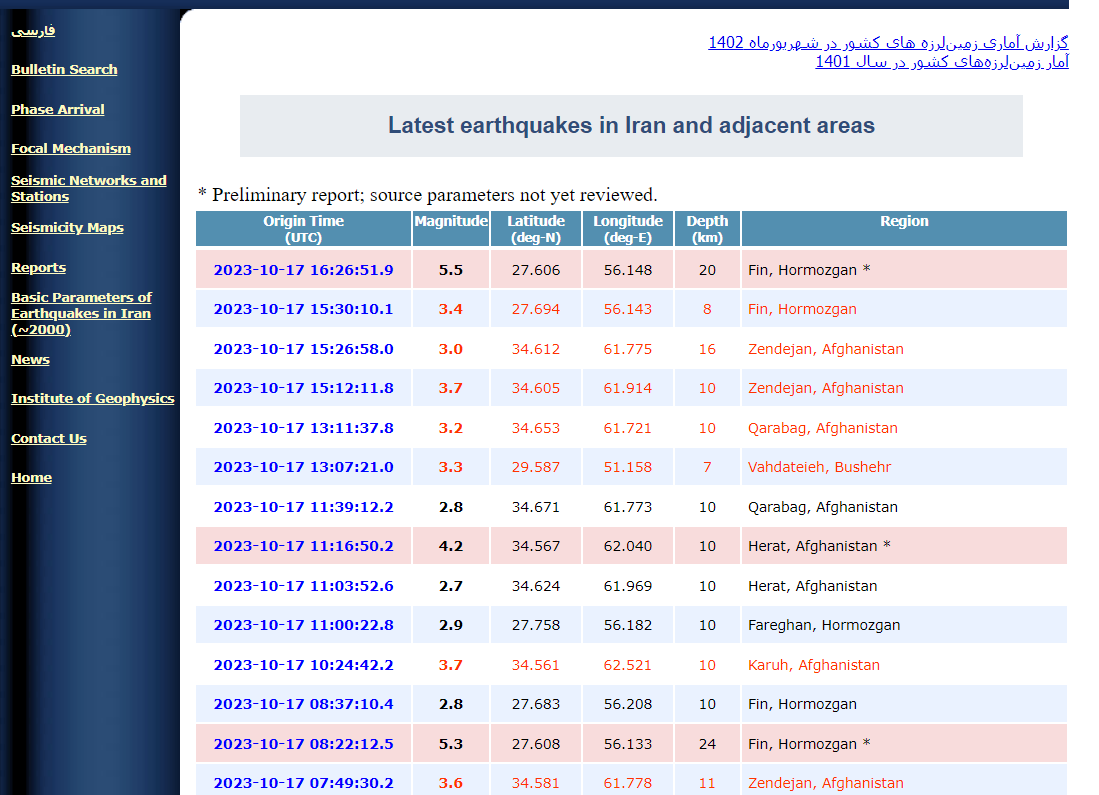
Task: Open Basic Parameters of Earthquakes in Iran
Action: [81, 313]
